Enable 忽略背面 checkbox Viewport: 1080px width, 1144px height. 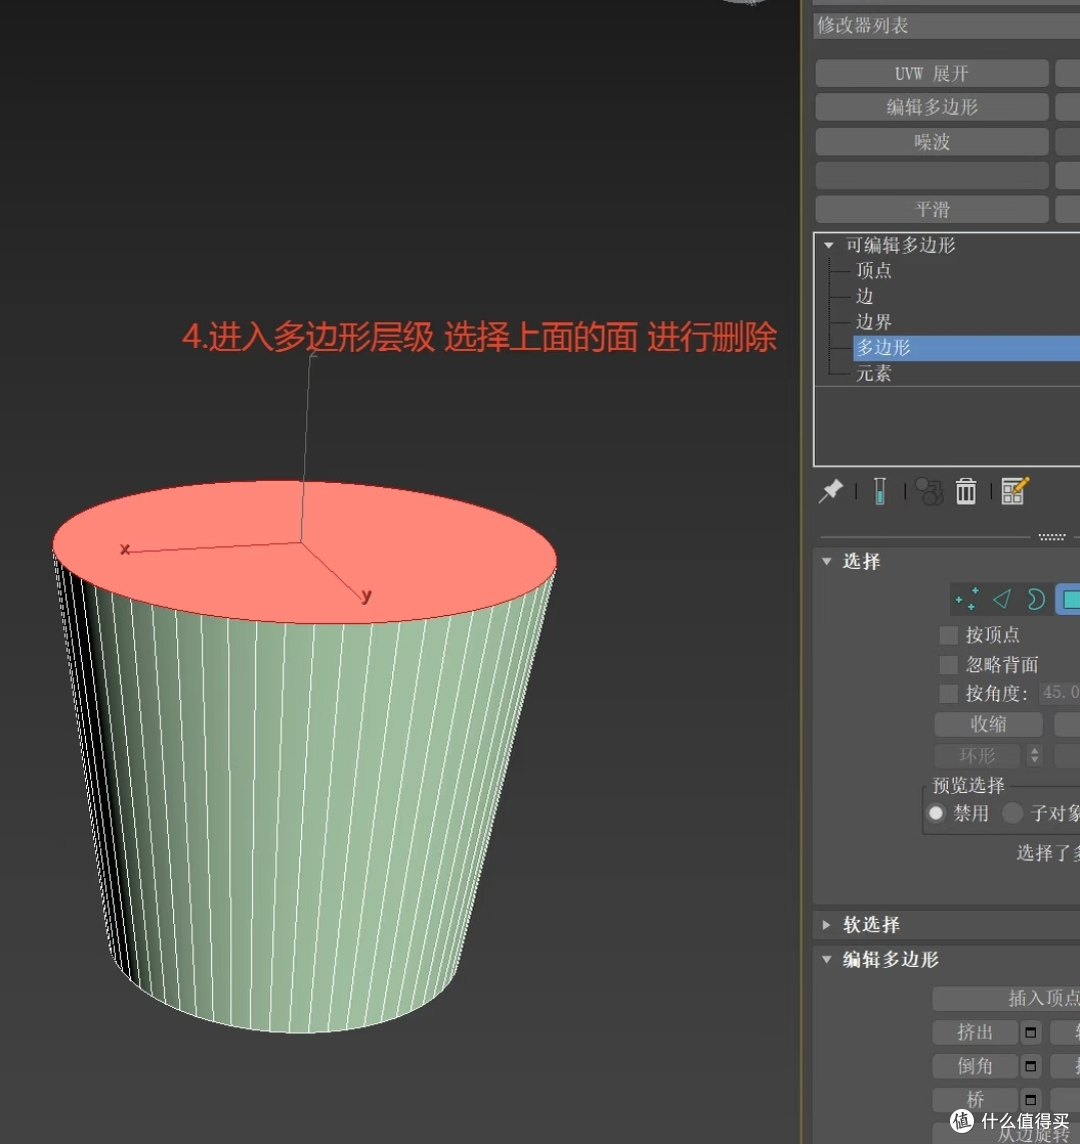[x=949, y=665]
